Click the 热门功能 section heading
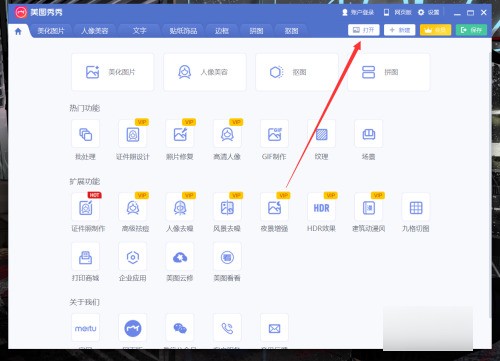Viewport: 500px width, 361px height. 85,108
